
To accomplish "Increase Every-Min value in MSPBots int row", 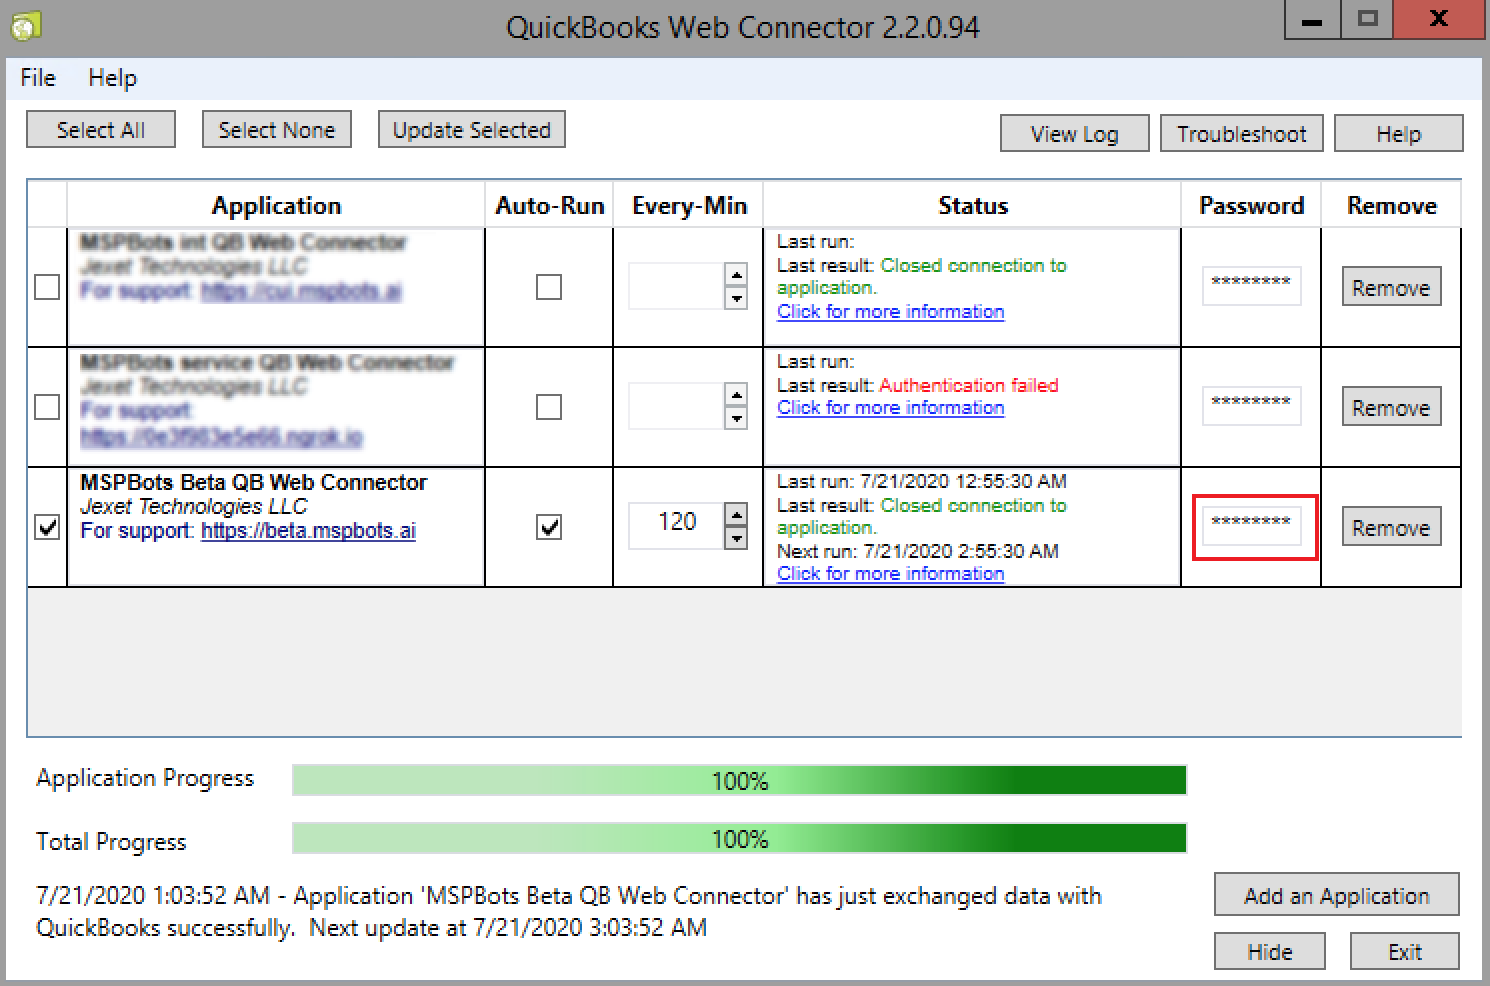I will click(736, 276).
